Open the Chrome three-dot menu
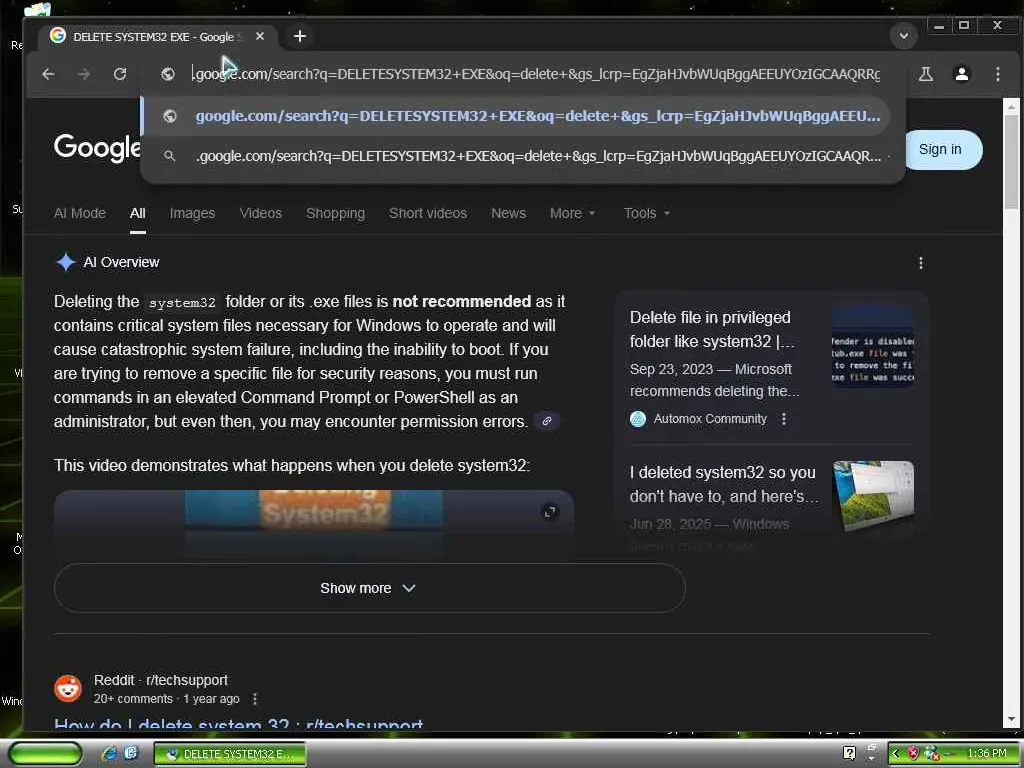 tap(997, 74)
